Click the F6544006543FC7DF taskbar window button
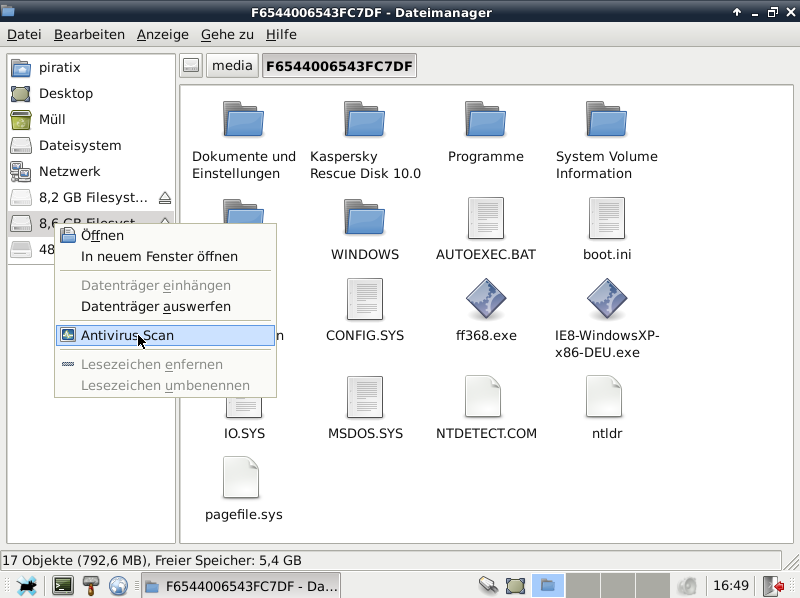The image size is (800, 598). click(241, 586)
